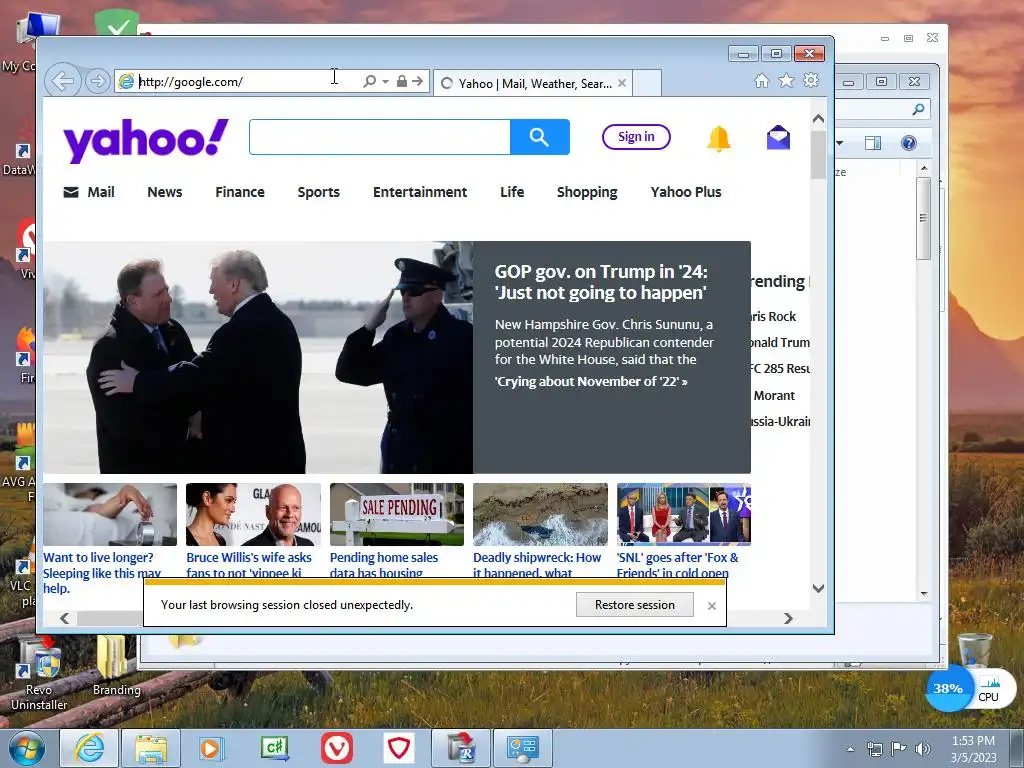
Task: Click the Yahoo search text box
Action: (379, 137)
